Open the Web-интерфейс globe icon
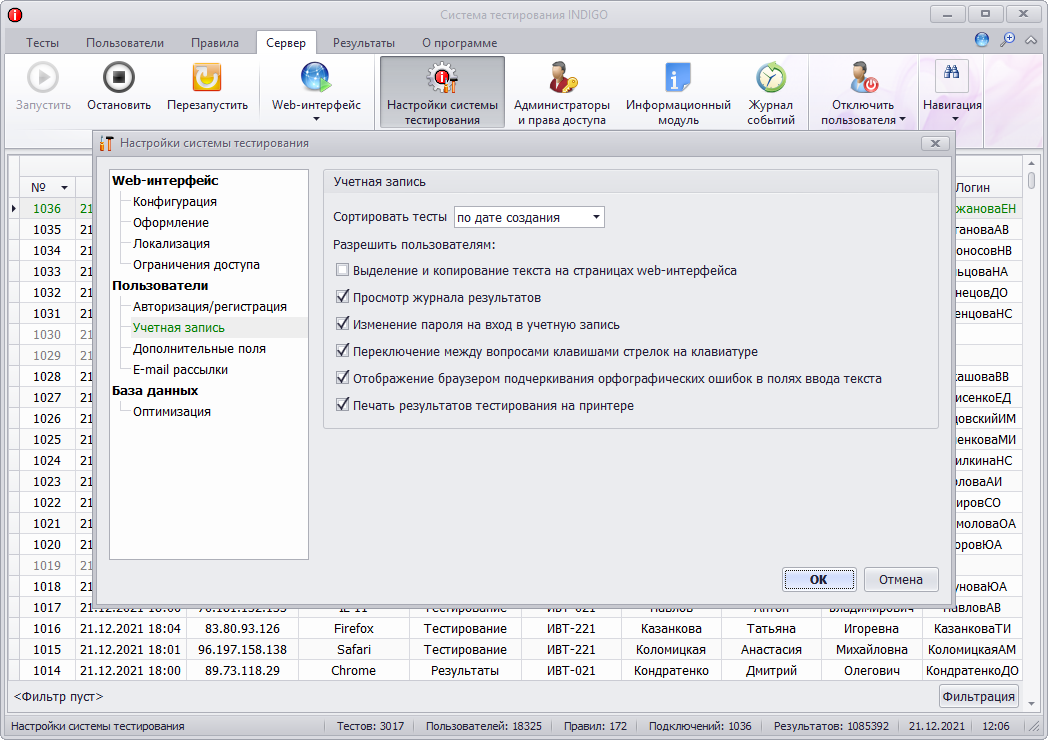This screenshot has width=1048, height=740. (315, 78)
